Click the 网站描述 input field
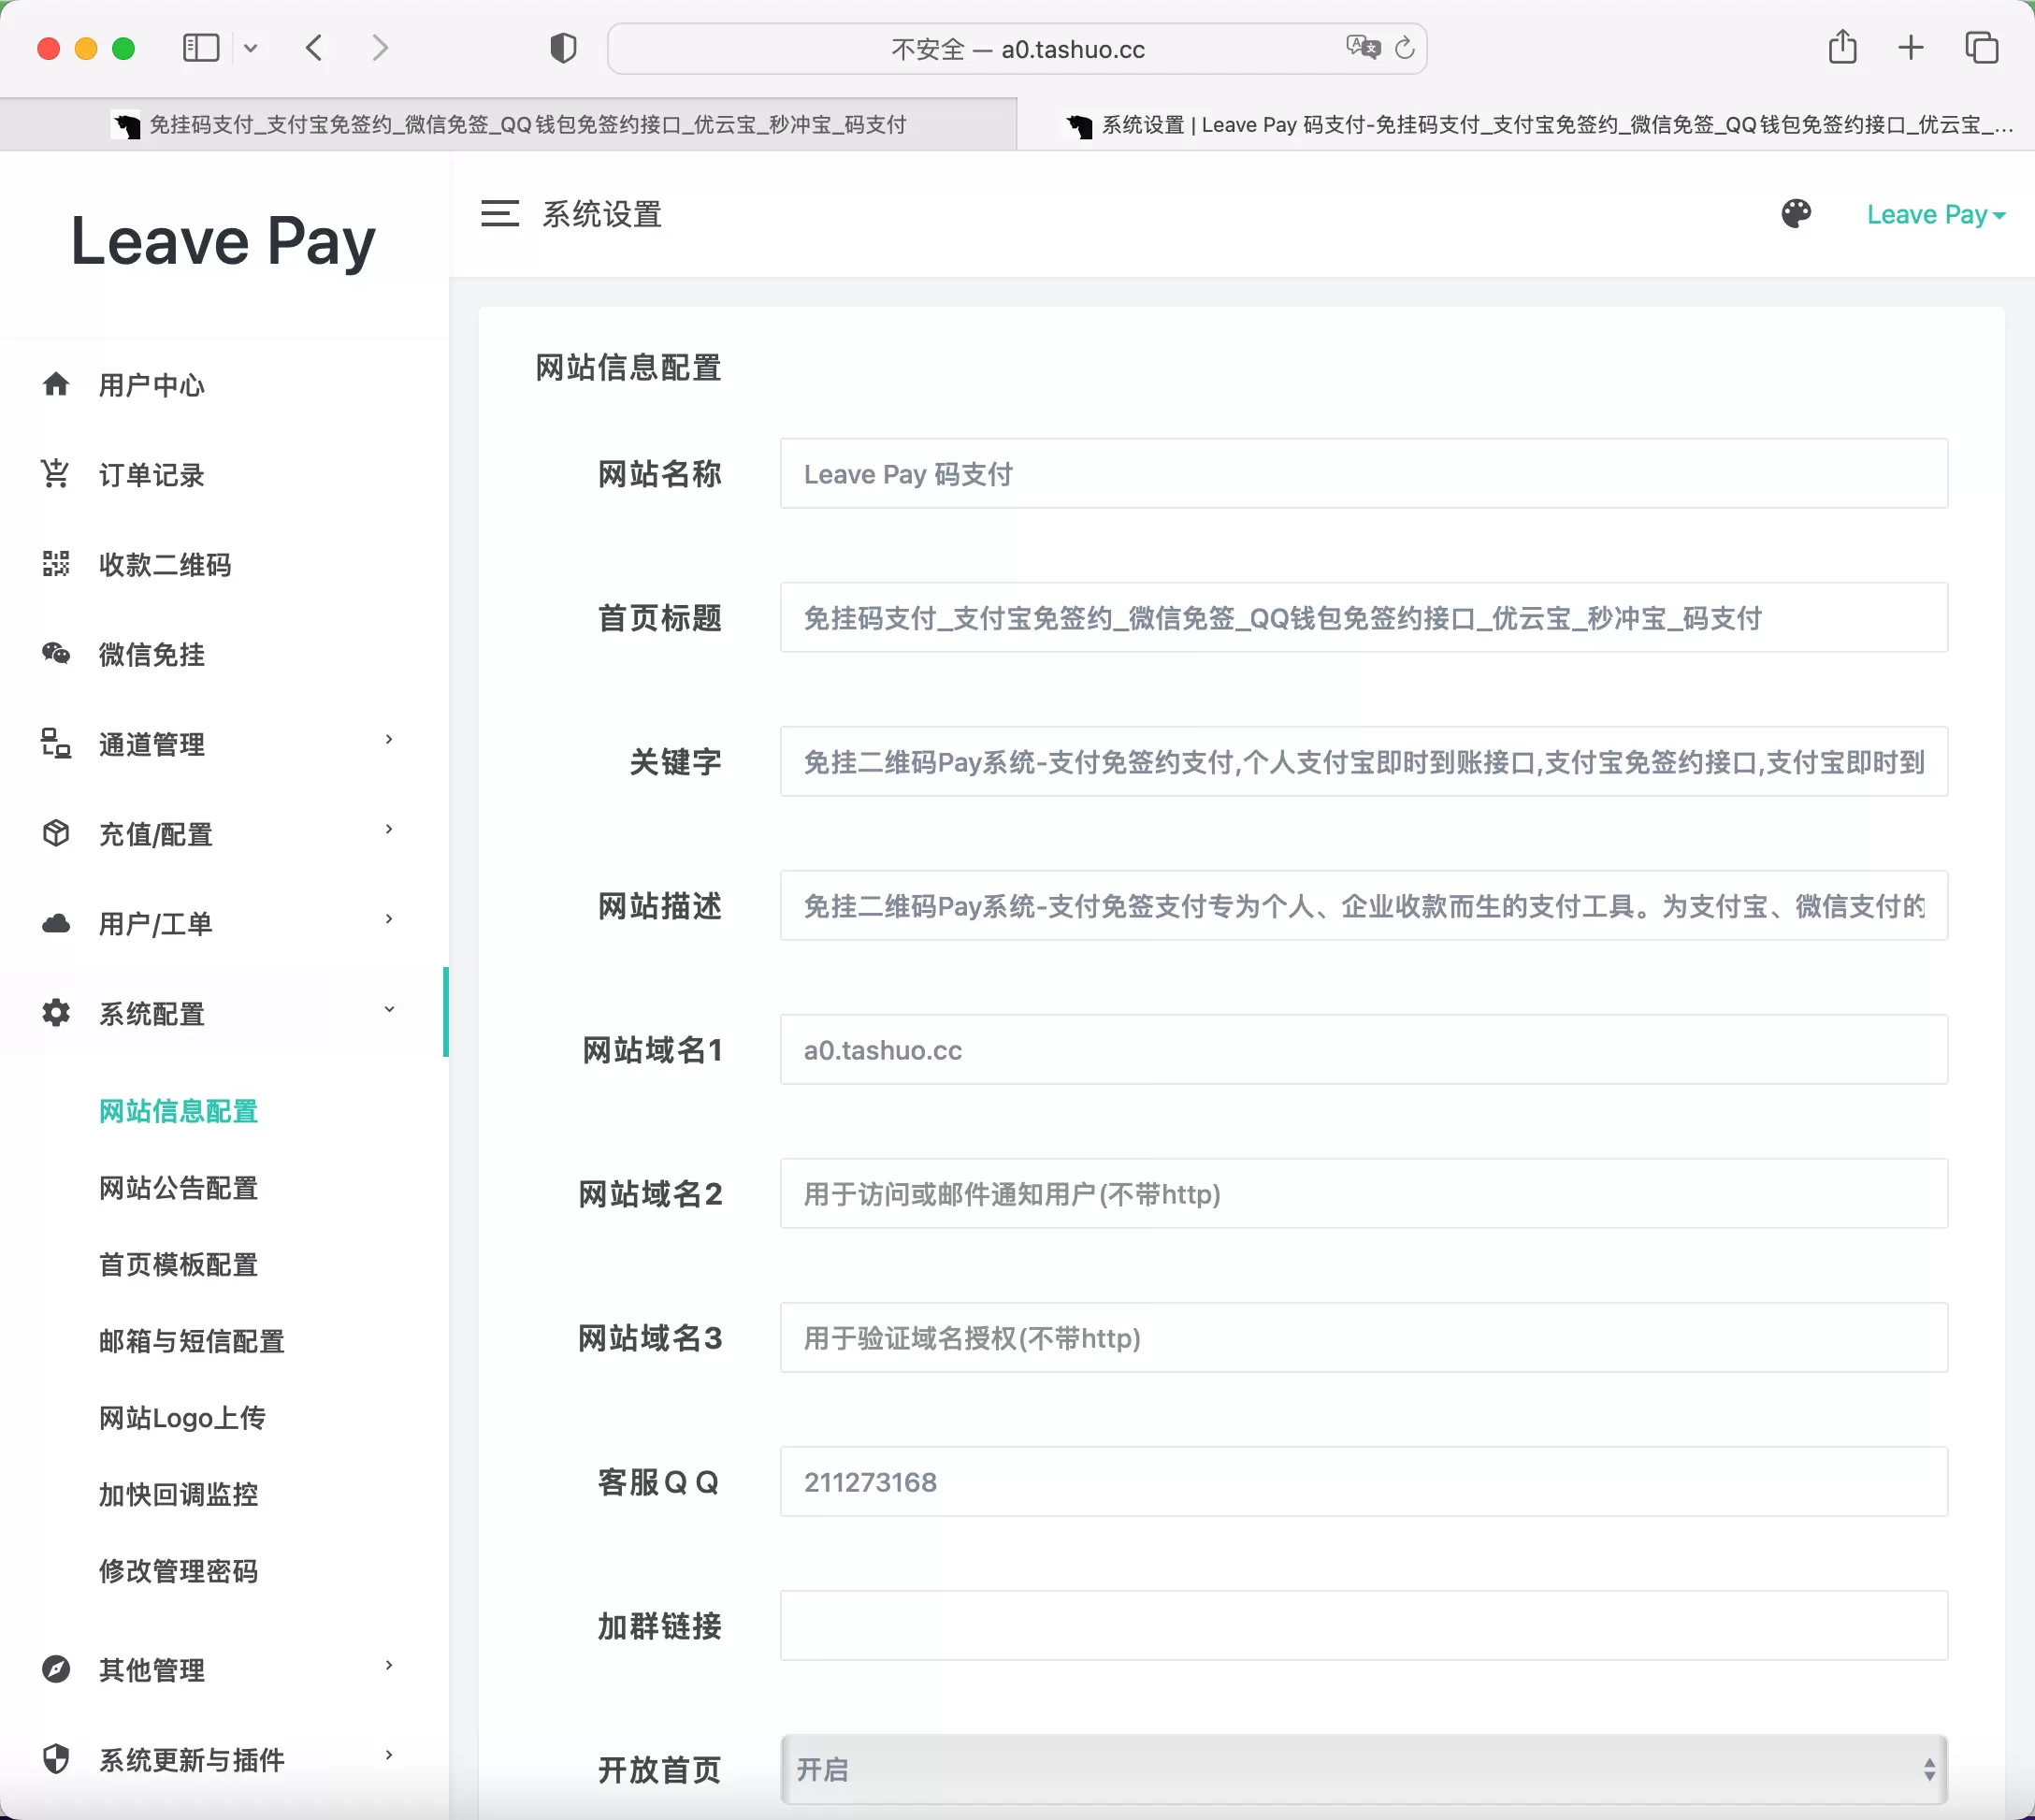2035x1820 pixels. click(1364, 905)
